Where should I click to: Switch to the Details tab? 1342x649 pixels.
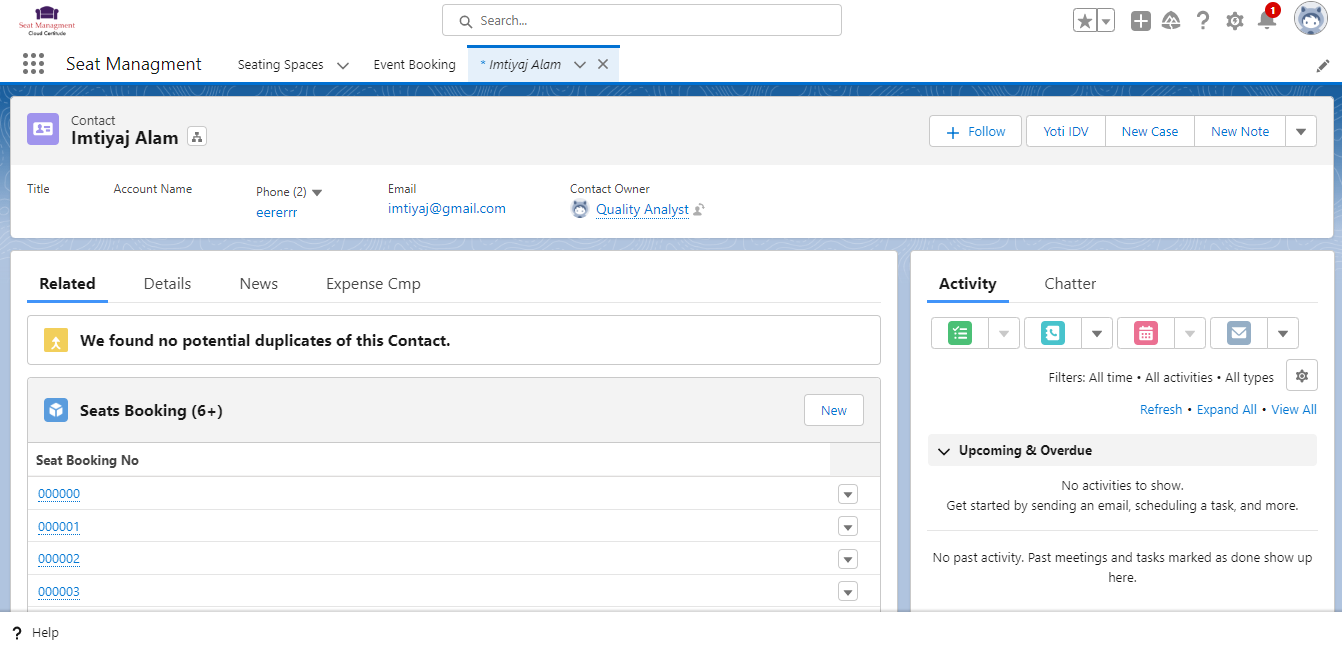pos(167,284)
